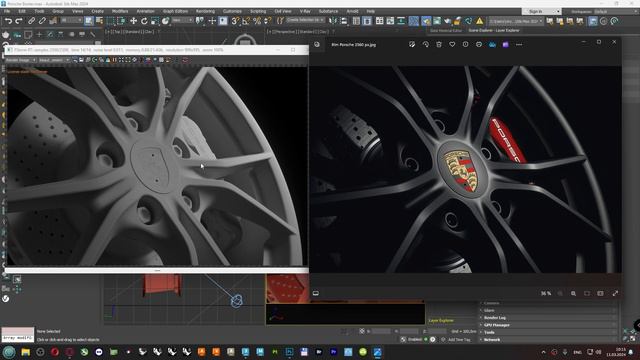Image resolution: width=640 pixels, height=360 pixels.
Task: Click the red render icon in frame buffer toolbar
Action: 185,60
